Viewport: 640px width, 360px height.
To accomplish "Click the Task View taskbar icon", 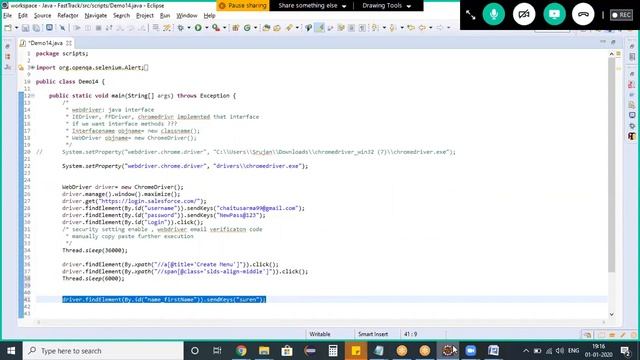I will (x=217, y=351).
